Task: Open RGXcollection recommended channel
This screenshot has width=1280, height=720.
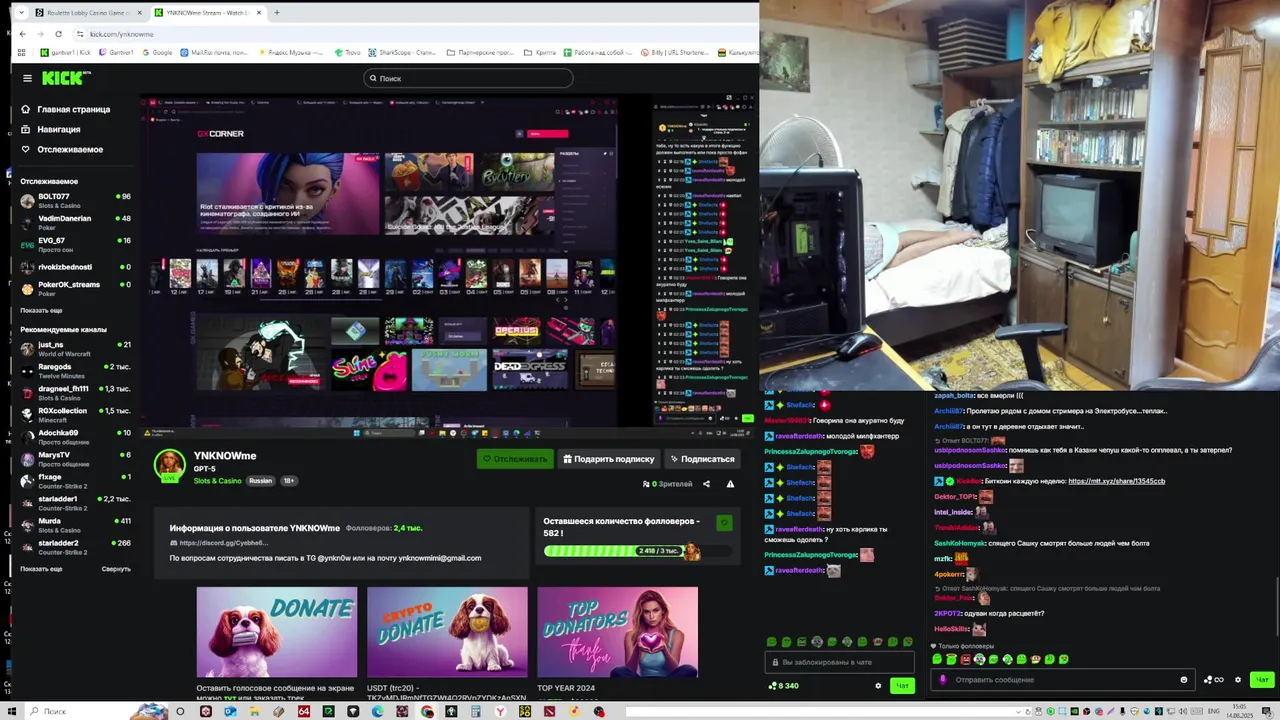Action: [x=75, y=415]
